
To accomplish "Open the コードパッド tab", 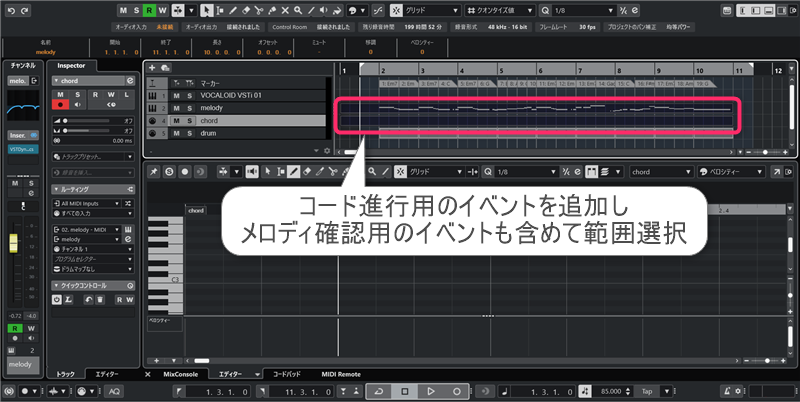I will coord(287,374).
